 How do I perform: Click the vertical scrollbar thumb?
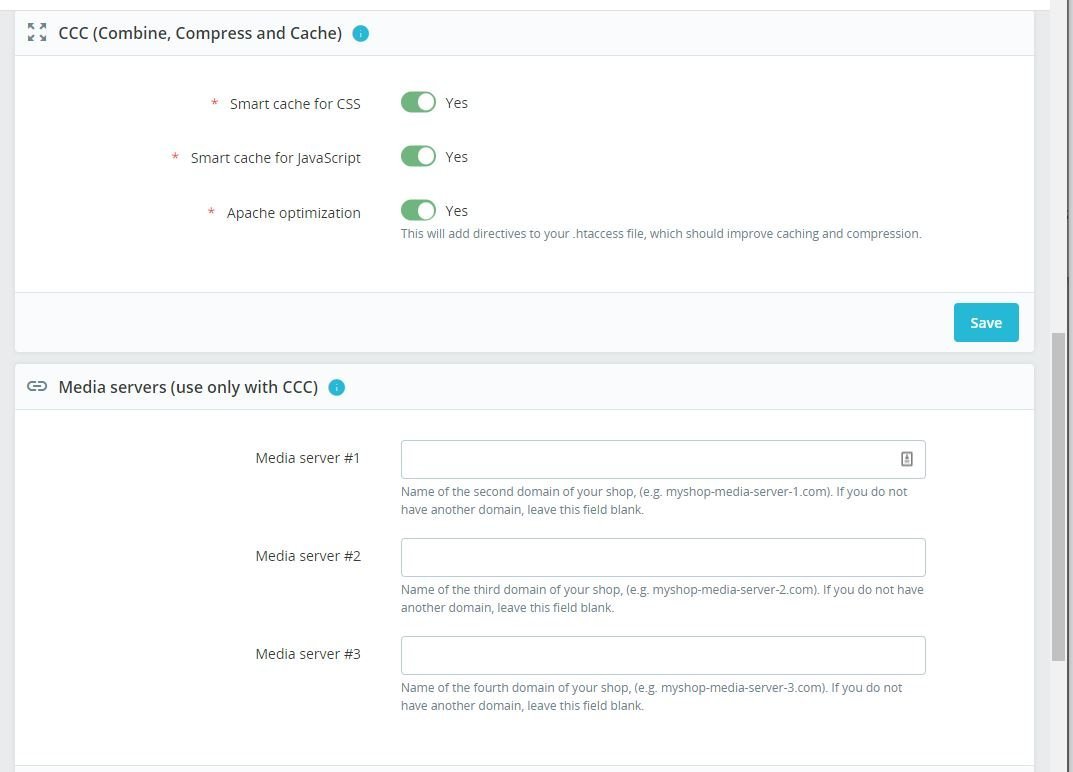point(1058,495)
